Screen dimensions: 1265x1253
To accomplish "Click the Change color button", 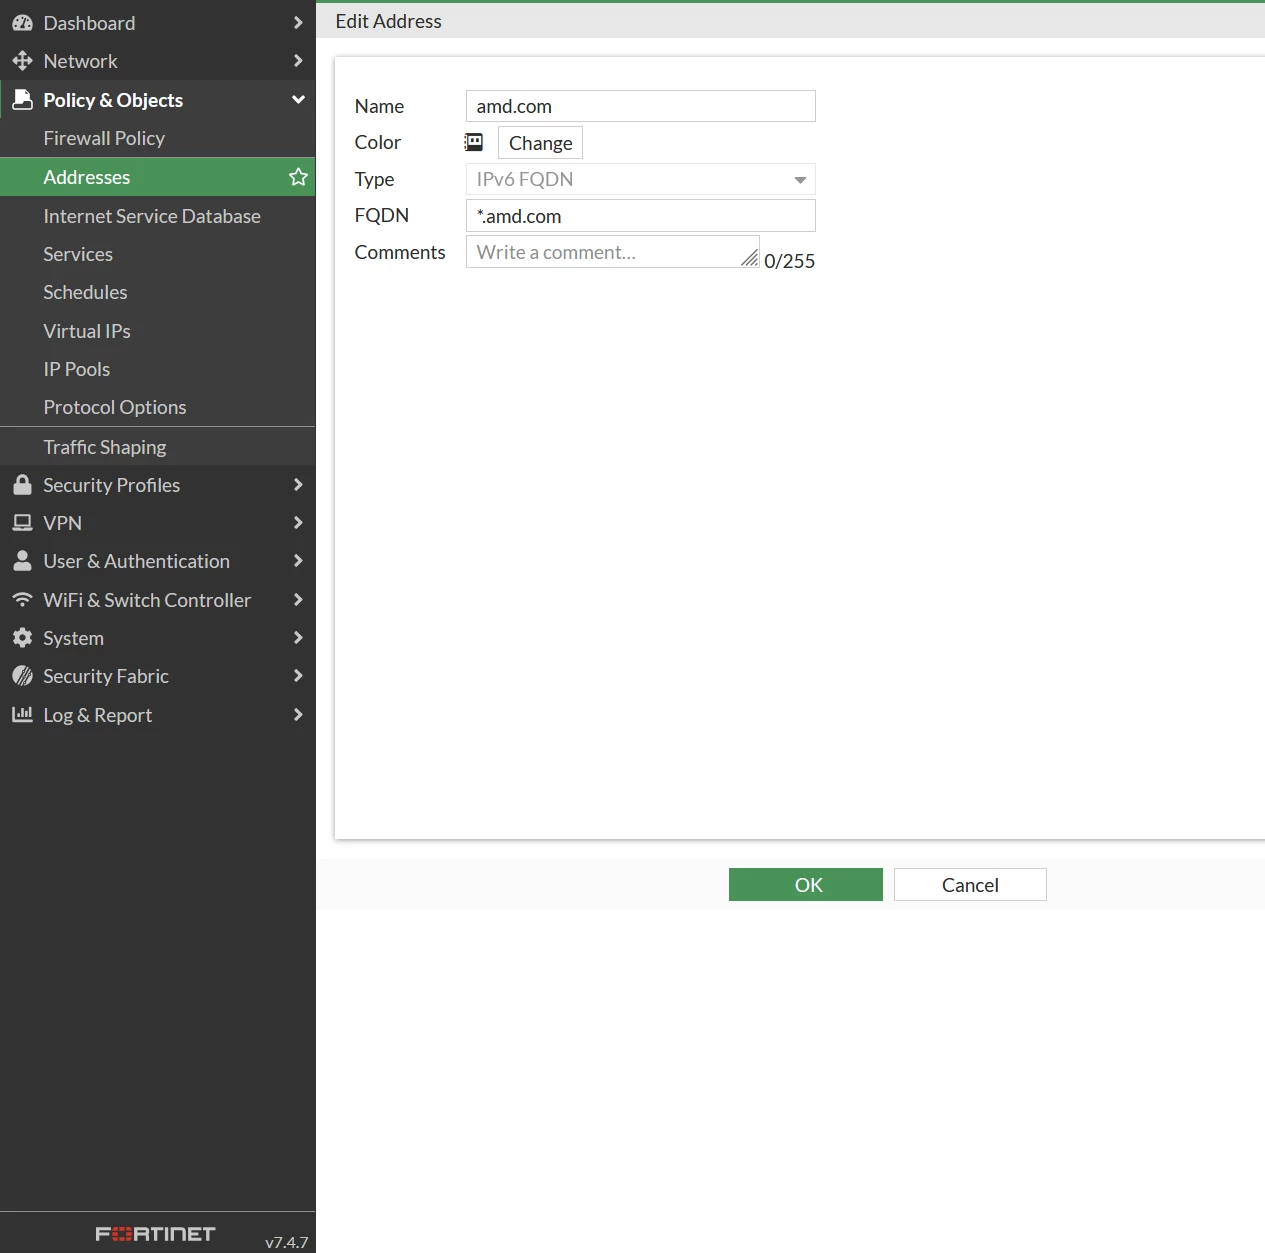I will point(540,143).
